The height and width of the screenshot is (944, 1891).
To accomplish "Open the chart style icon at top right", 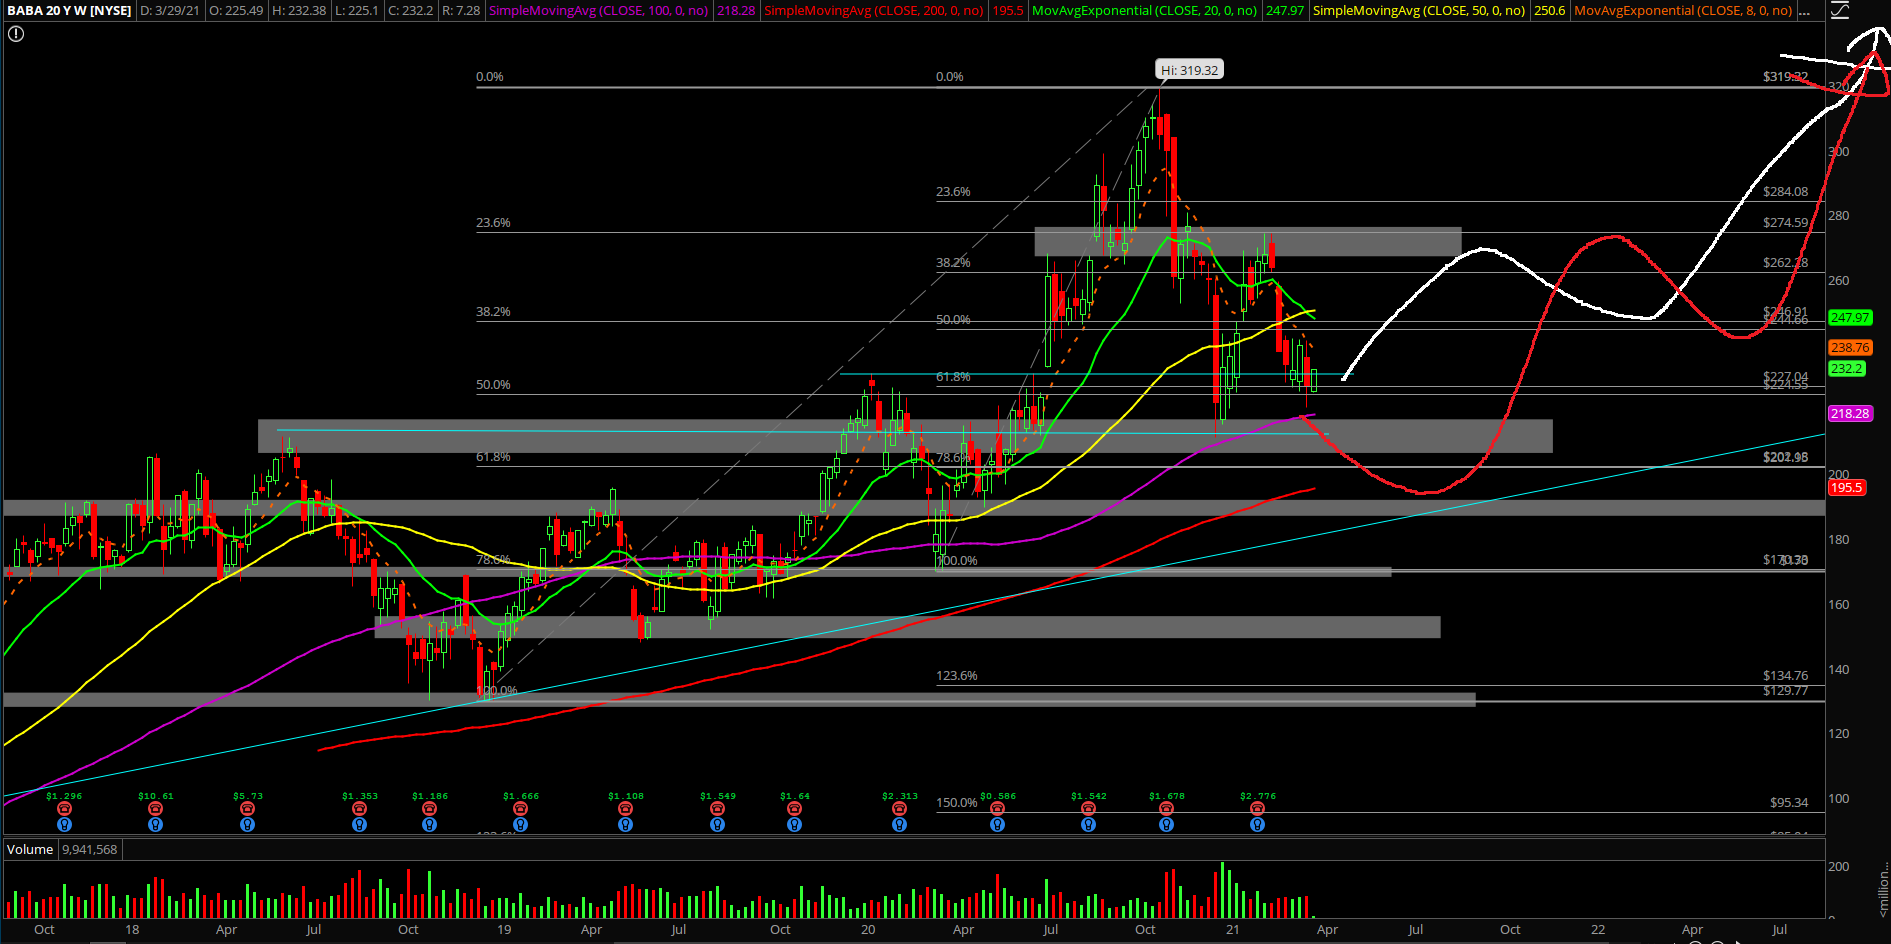I will coord(1839,11).
